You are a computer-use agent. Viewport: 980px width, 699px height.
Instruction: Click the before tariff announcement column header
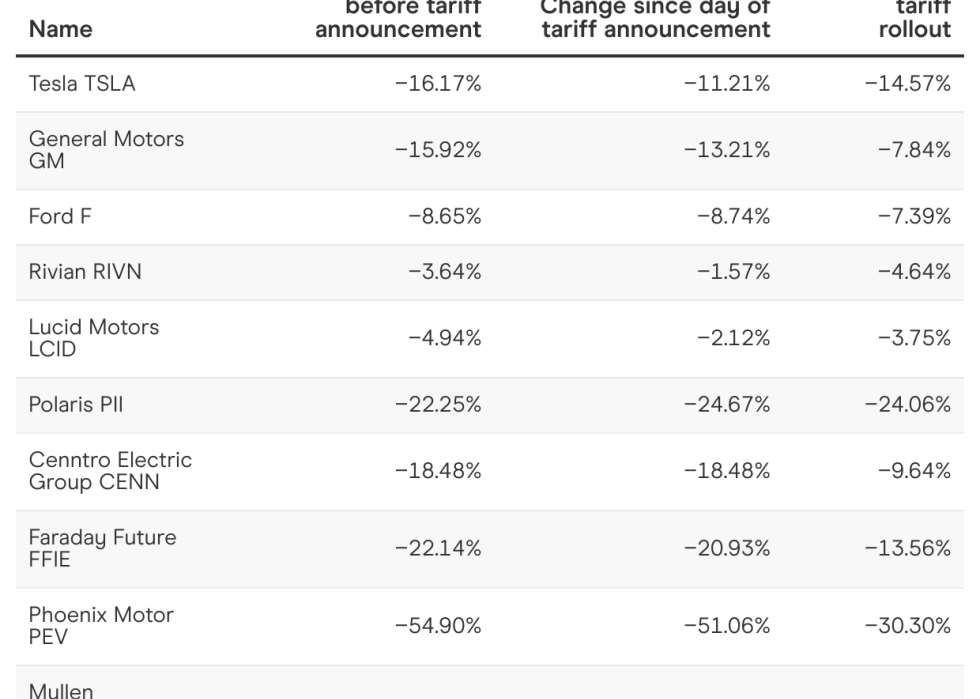[398, 19]
